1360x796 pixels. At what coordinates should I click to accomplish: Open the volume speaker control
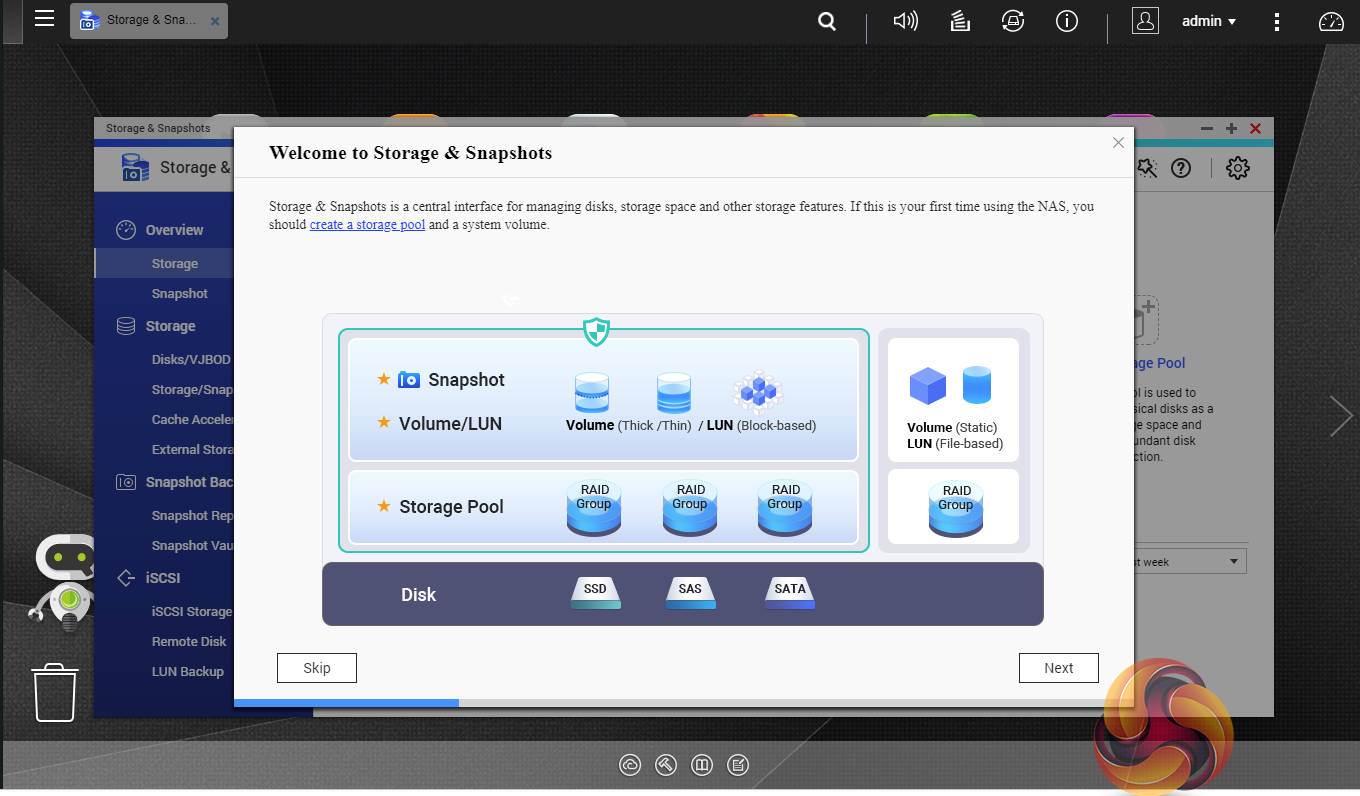[x=906, y=21]
